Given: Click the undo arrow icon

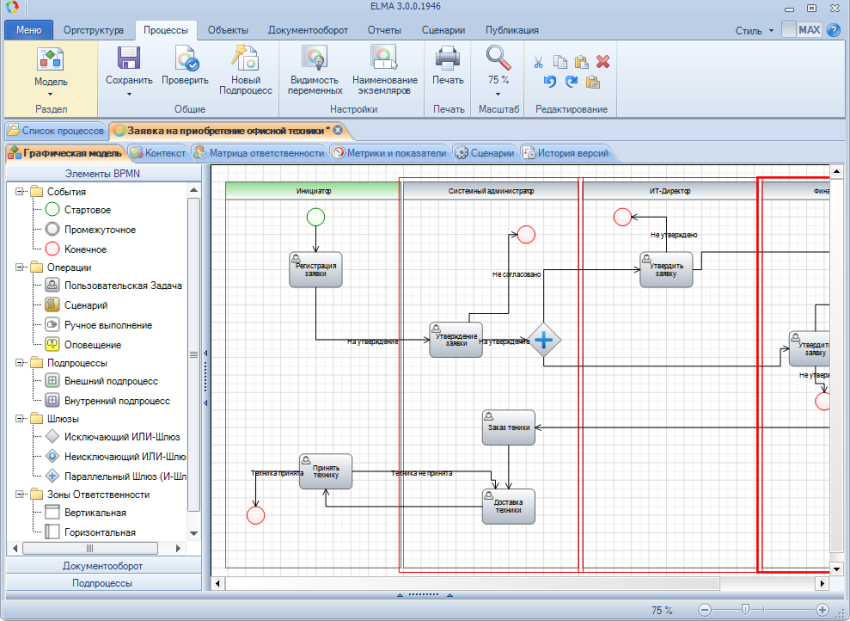Looking at the screenshot, I should tap(550, 82).
